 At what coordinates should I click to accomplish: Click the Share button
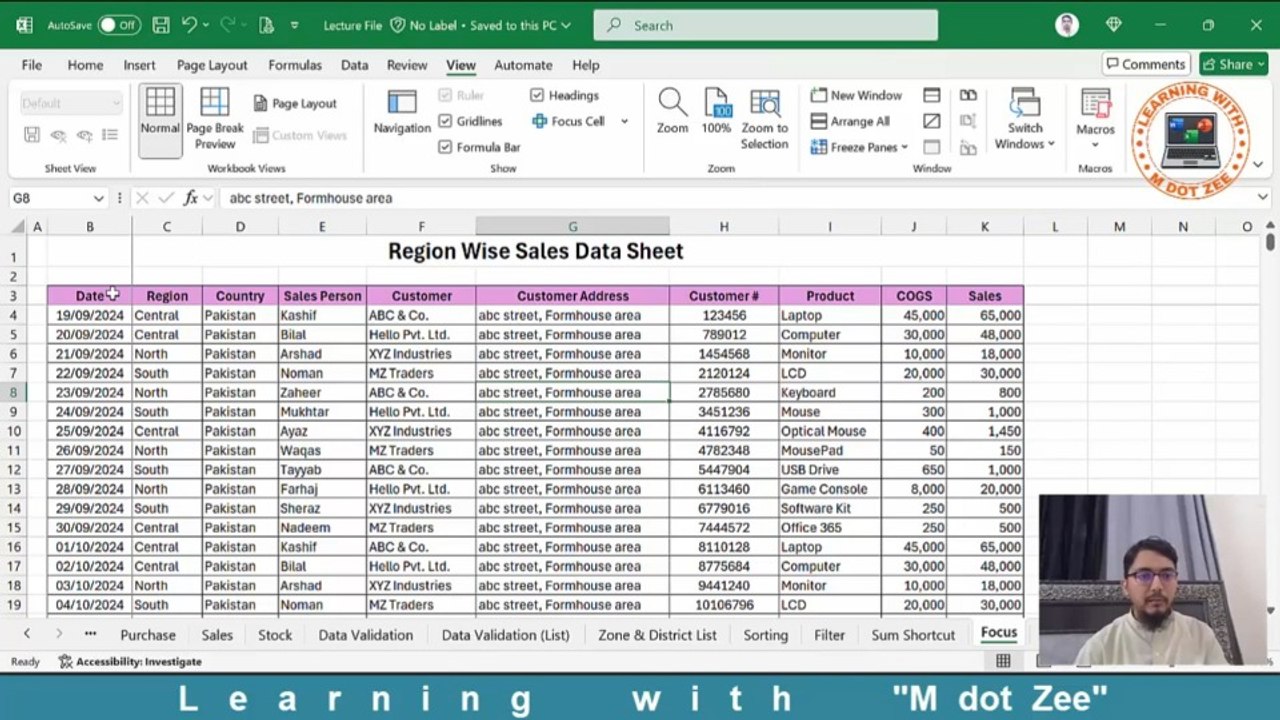[x=1234, y=64]
